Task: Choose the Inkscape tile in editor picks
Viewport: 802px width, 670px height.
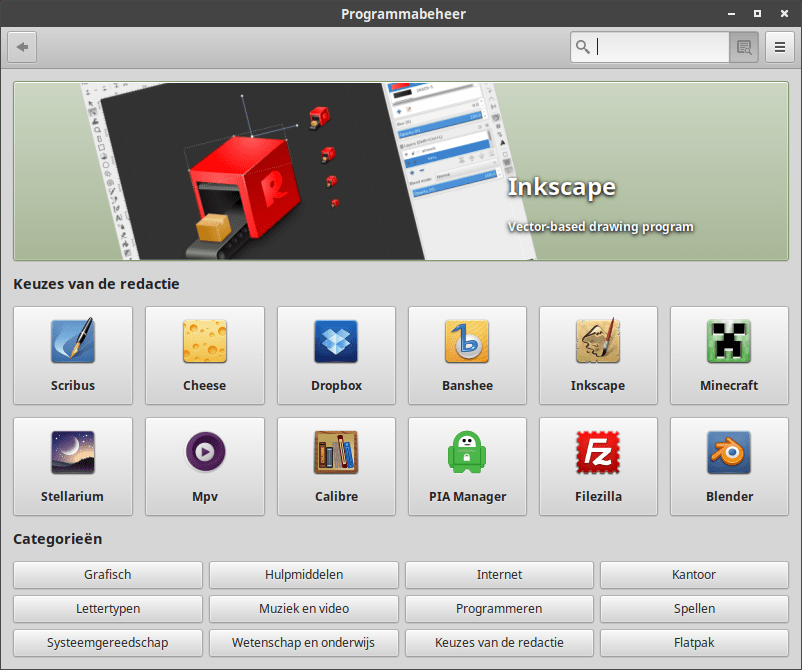Action: pyautogui.click(x=598, y=355)
